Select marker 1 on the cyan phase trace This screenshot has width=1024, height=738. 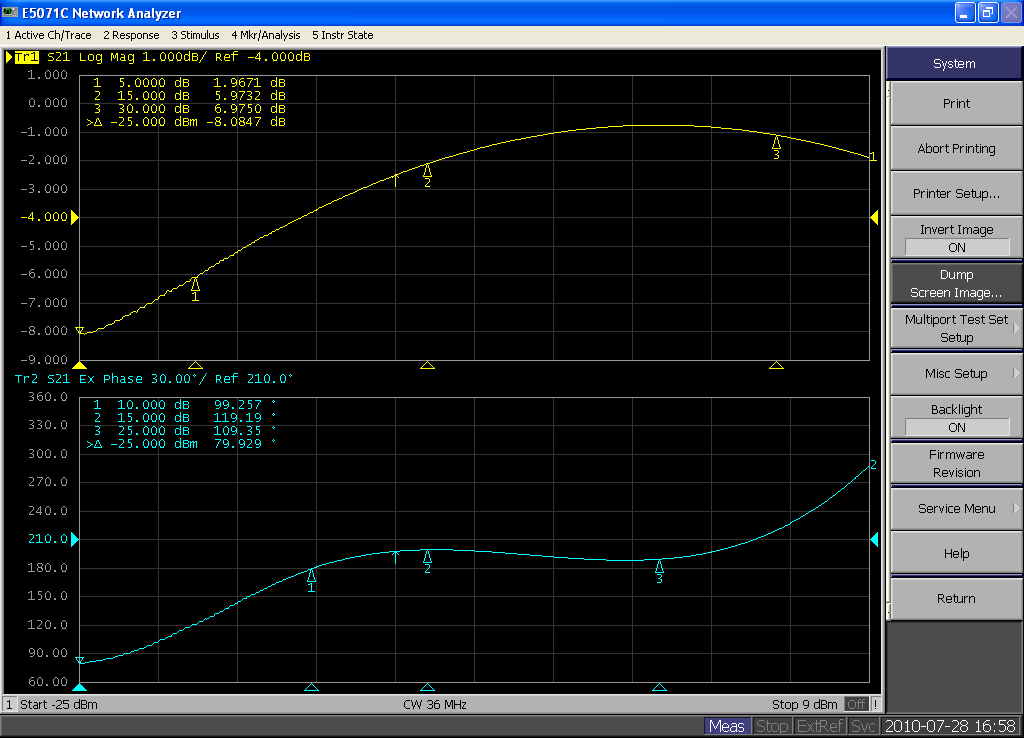tap(311, 577)
